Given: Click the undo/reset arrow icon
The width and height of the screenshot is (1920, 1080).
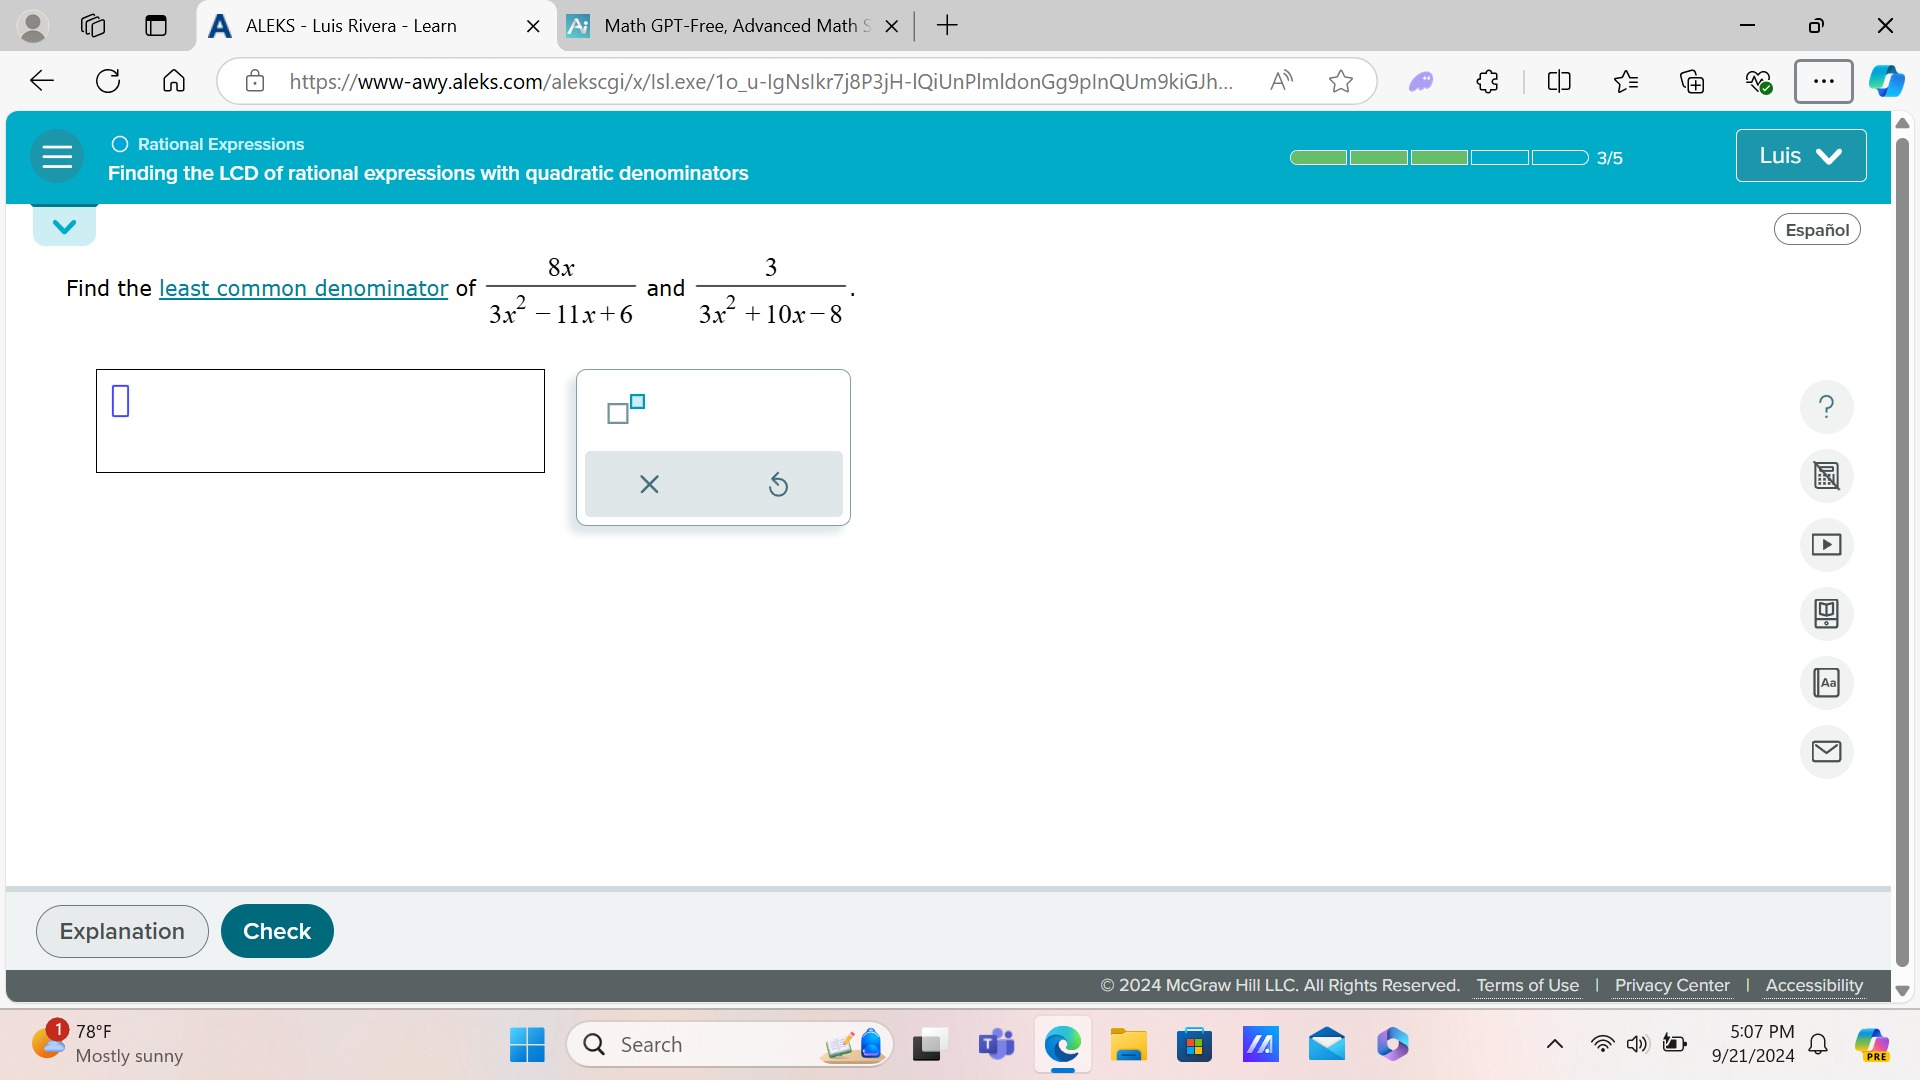Looking at the screenshot, I should tap(777, 484).
